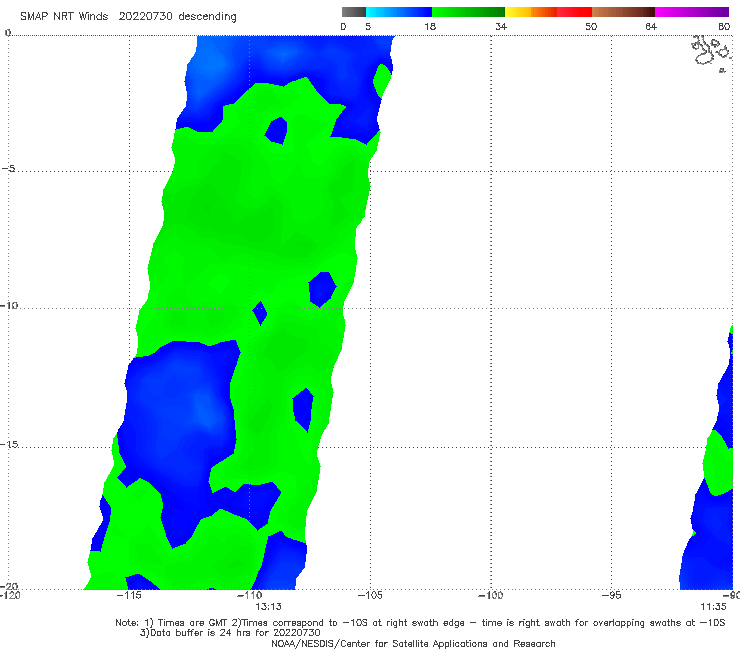Click the yellow-to-red 34-50 segment of the color bar
The height and width of the screenshot is (650, 740).
[x=548, y=12]
